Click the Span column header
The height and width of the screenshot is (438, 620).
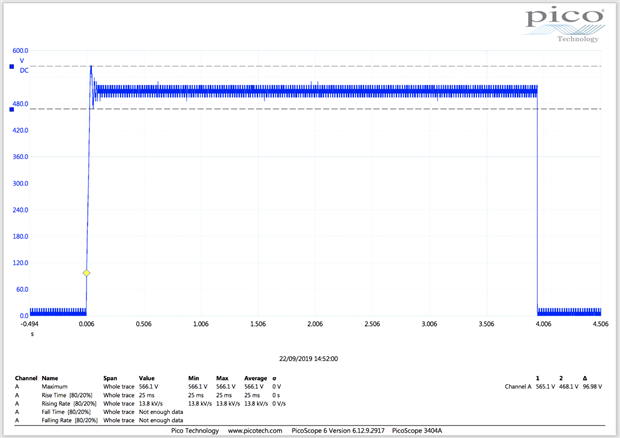(x=111, y=378)
